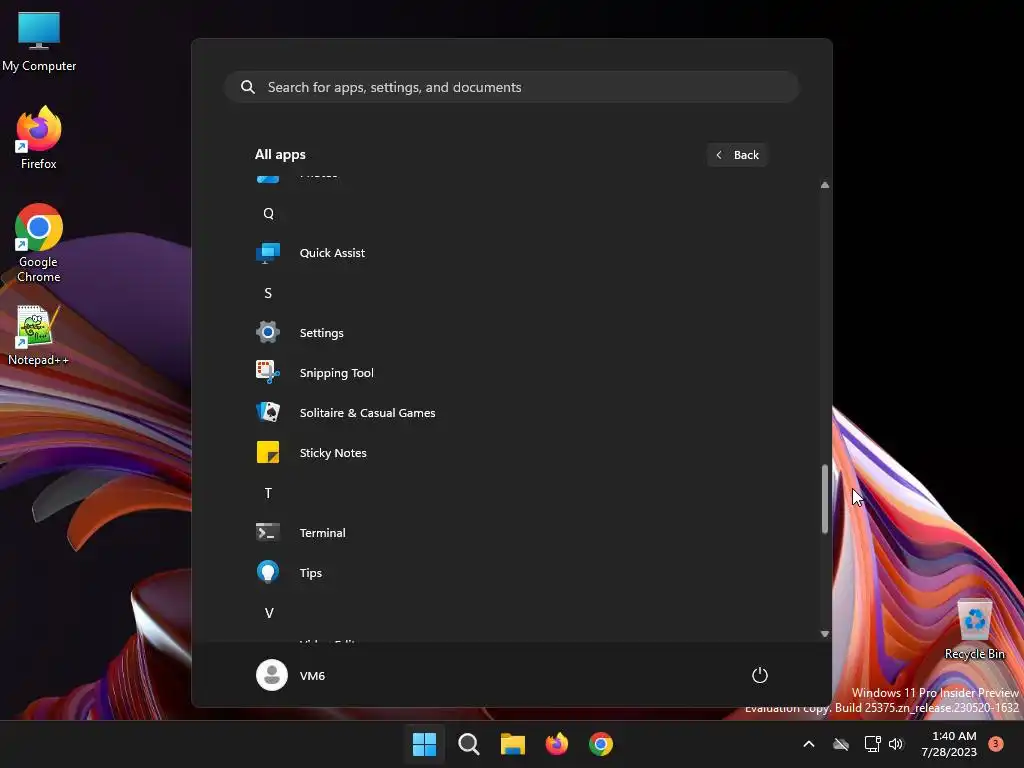
Task: Open File Explorer from the taskbar
Action: pos(513,744)
